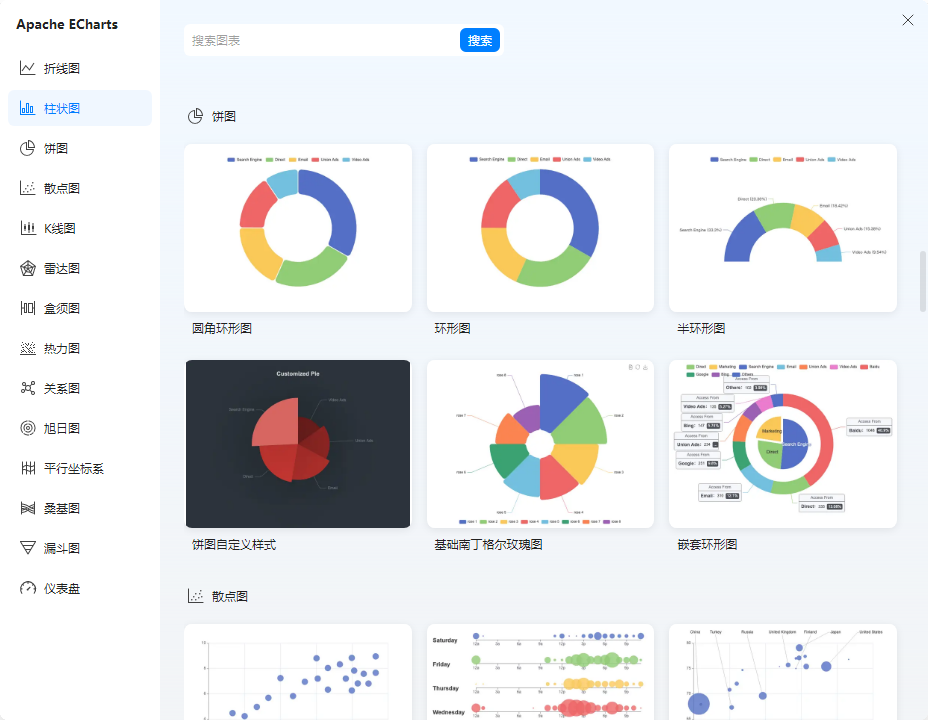
Task: Click the funnel (漏斗图) icon
Action: pos(28,548)
